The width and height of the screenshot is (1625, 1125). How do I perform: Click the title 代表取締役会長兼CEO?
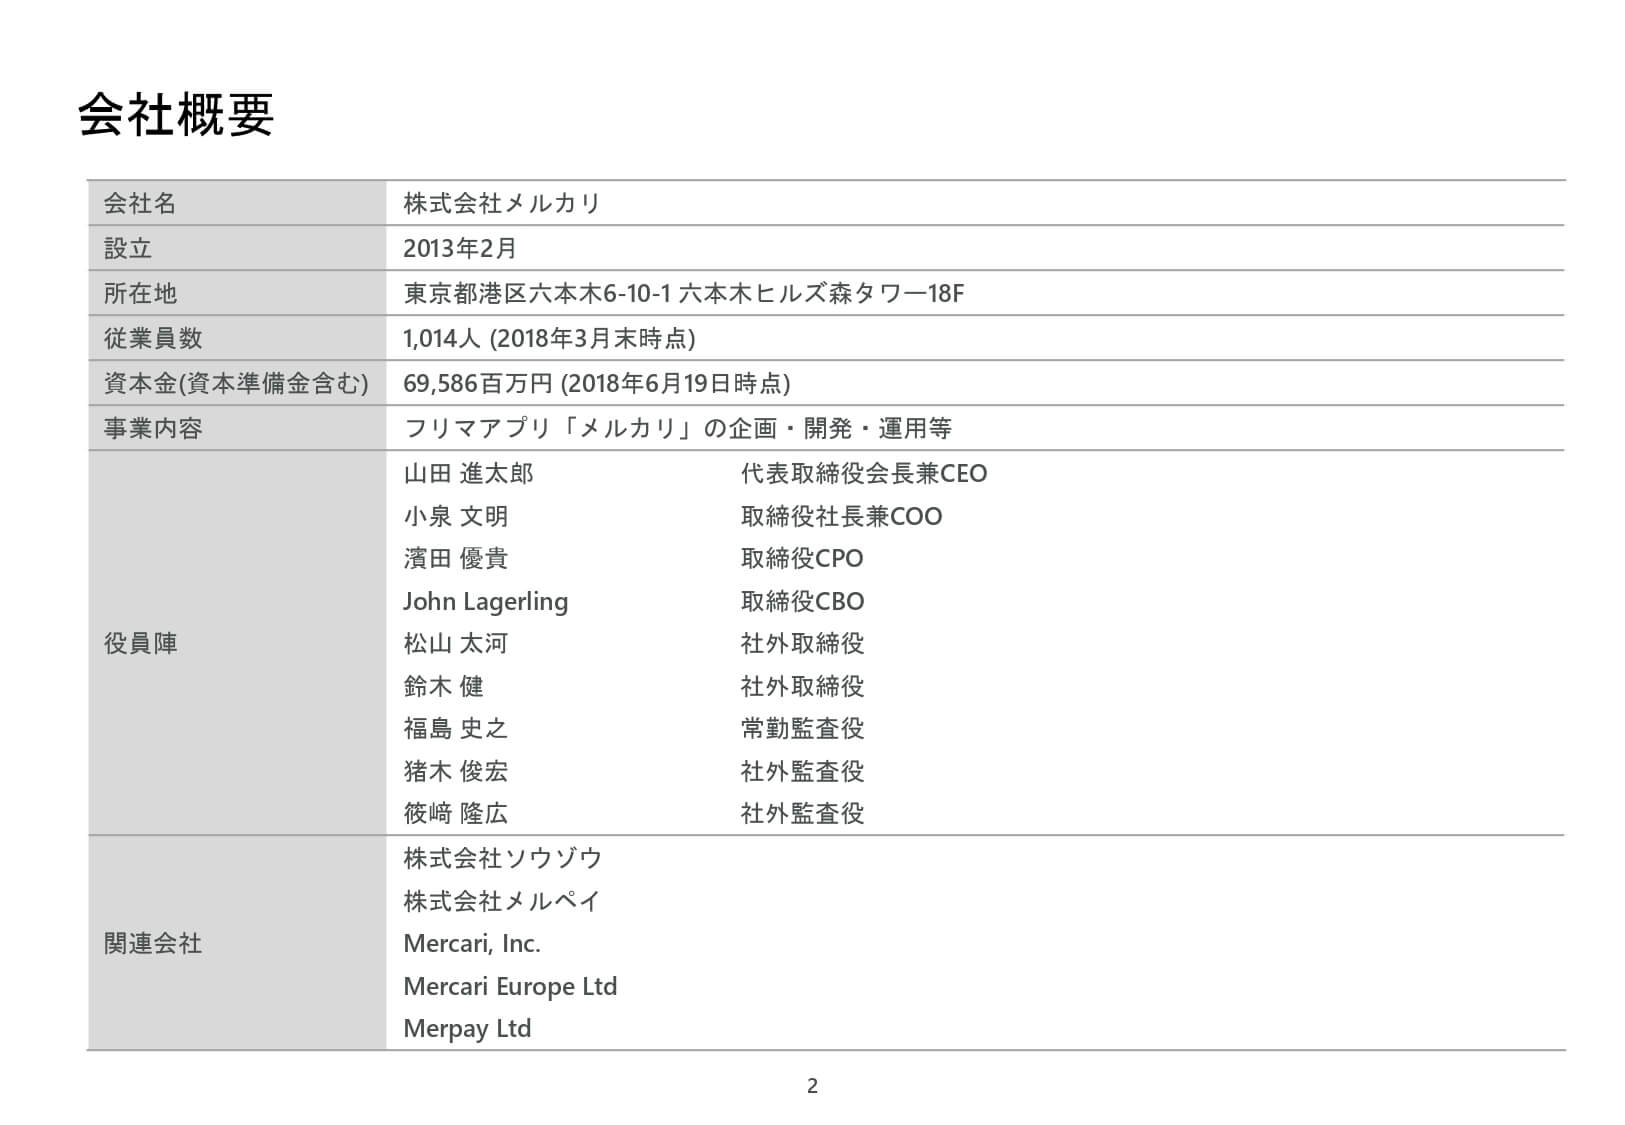click(864, 473)
